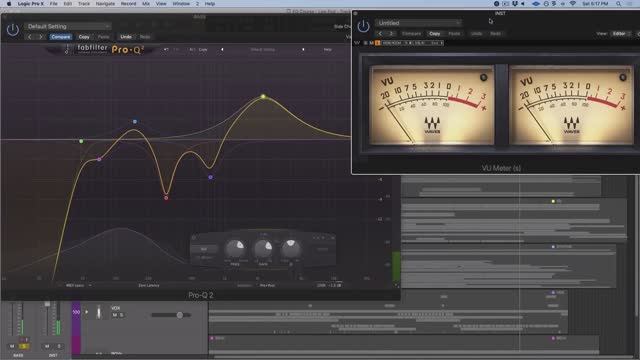Solo the VOX track
The image size is (640, 360).
tap(122, 315)
